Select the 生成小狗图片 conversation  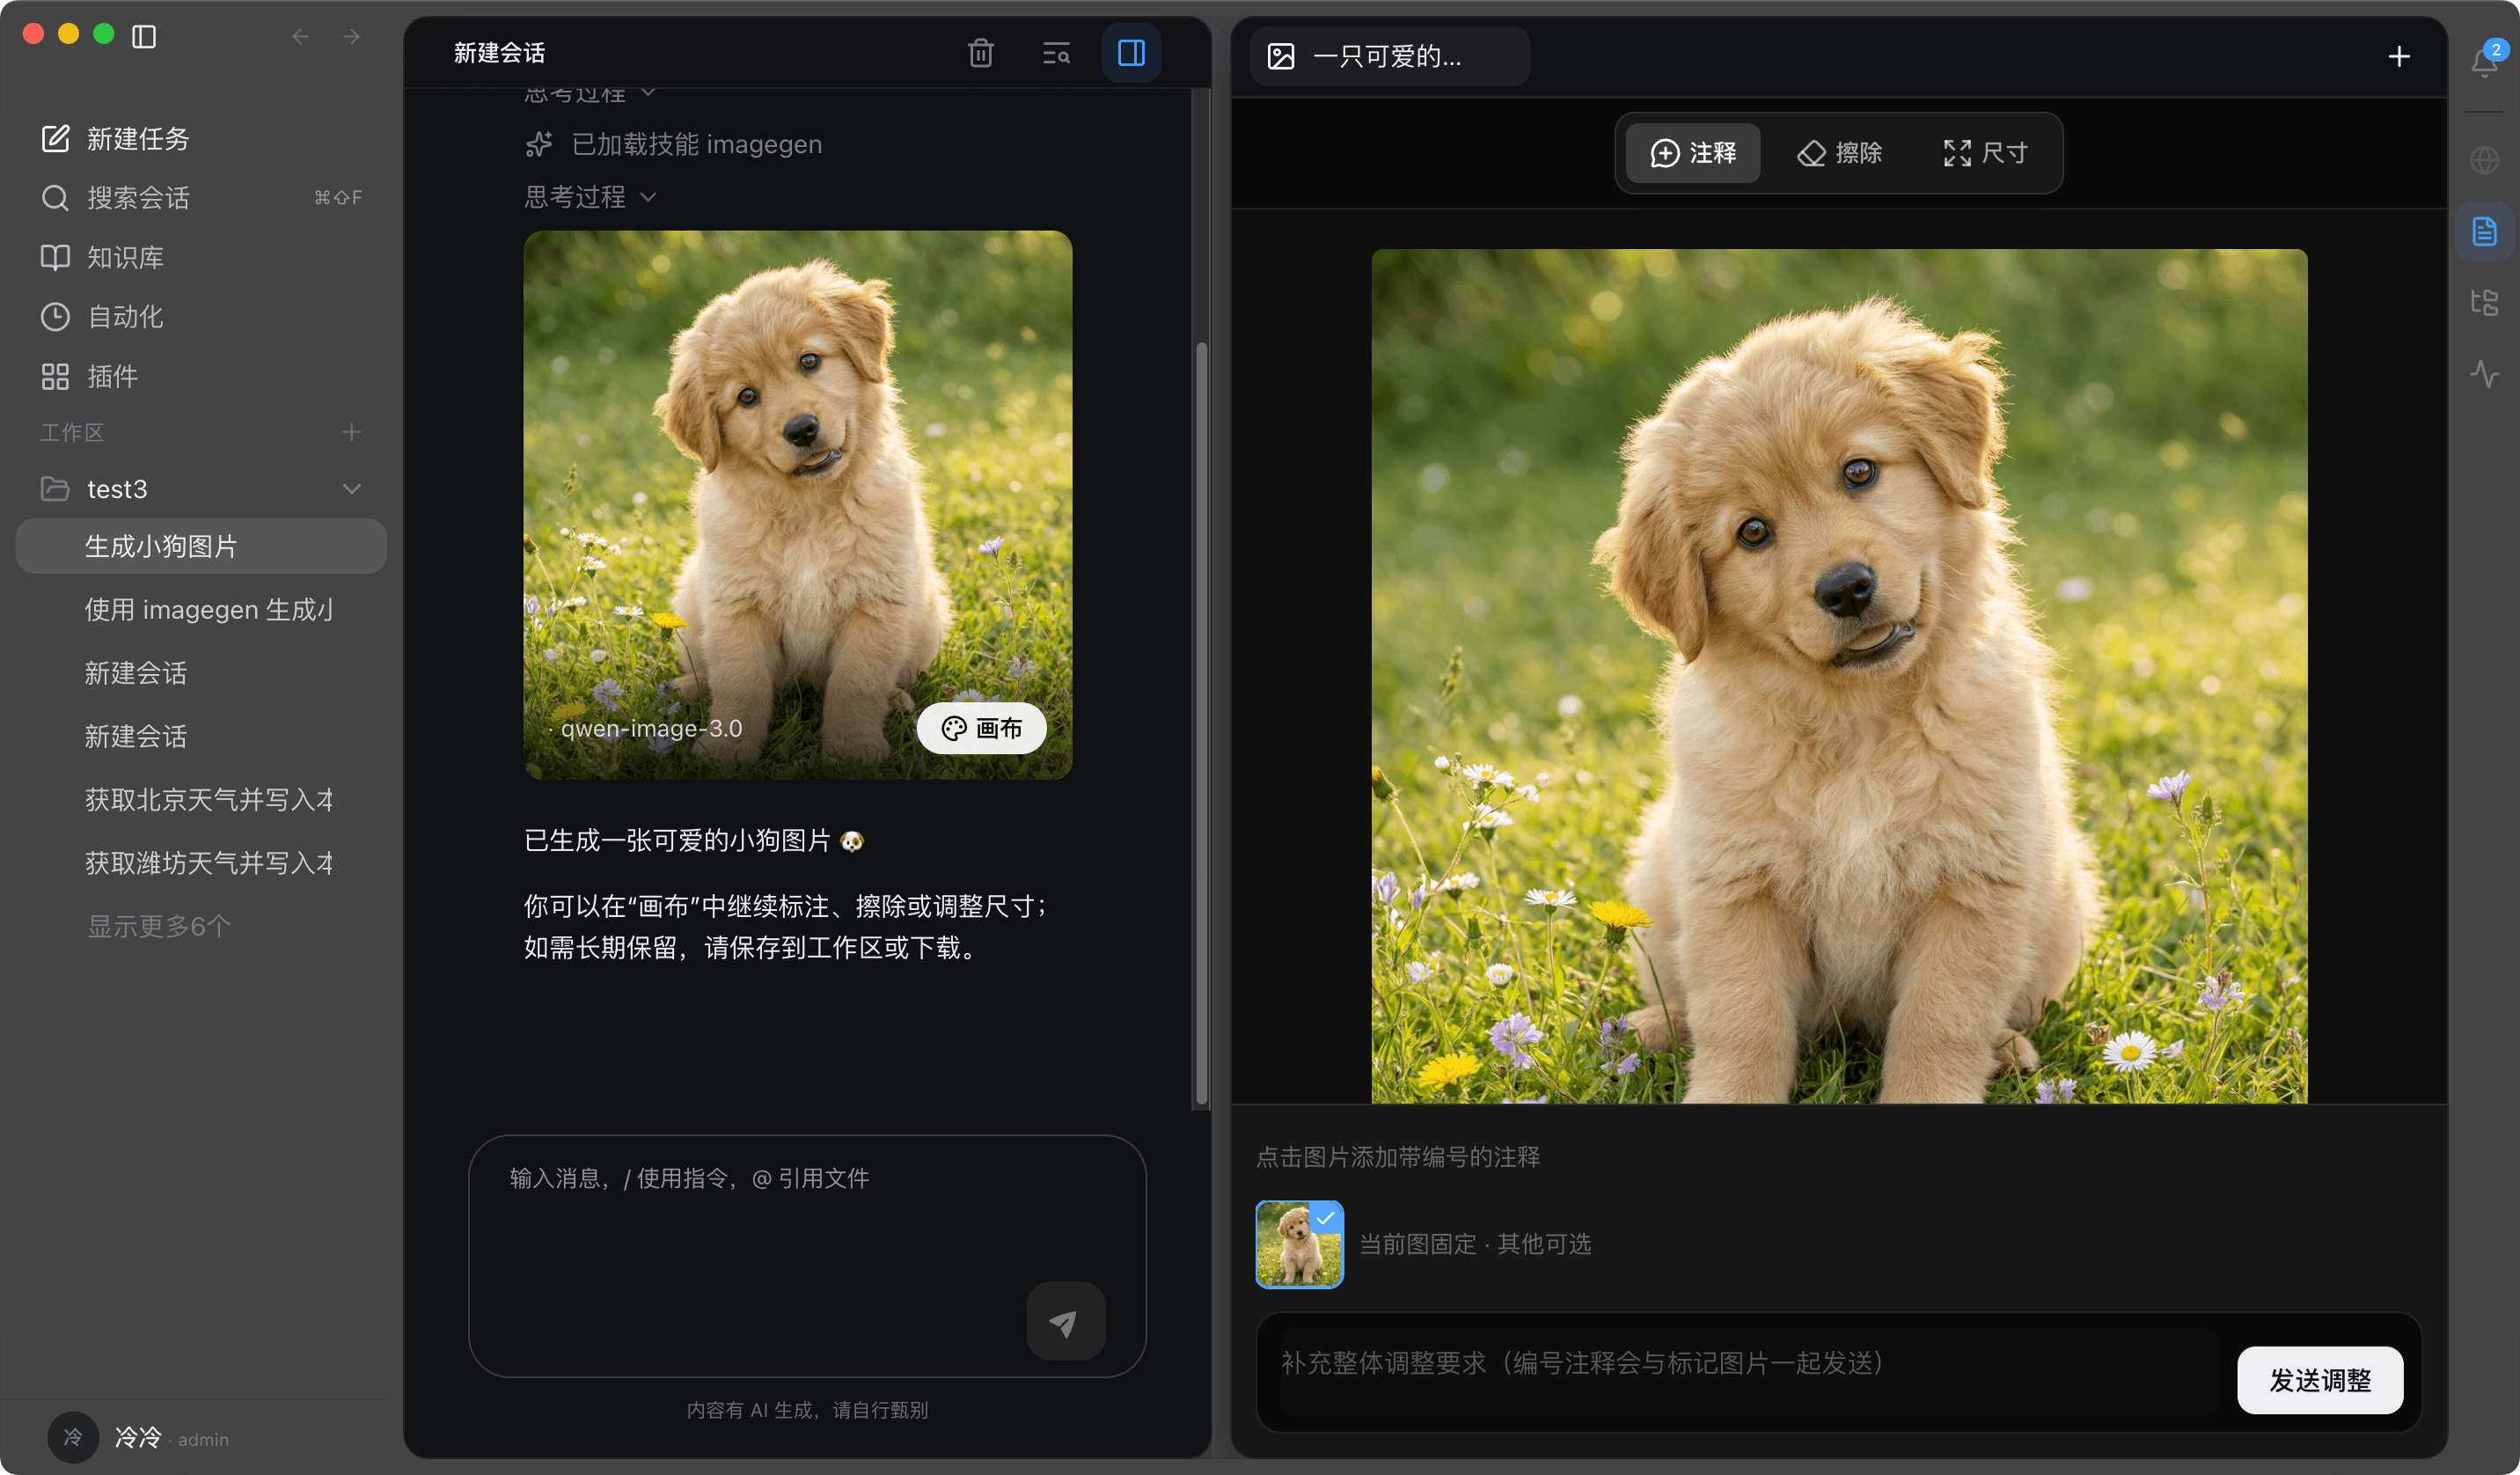(x=201, y=546)
